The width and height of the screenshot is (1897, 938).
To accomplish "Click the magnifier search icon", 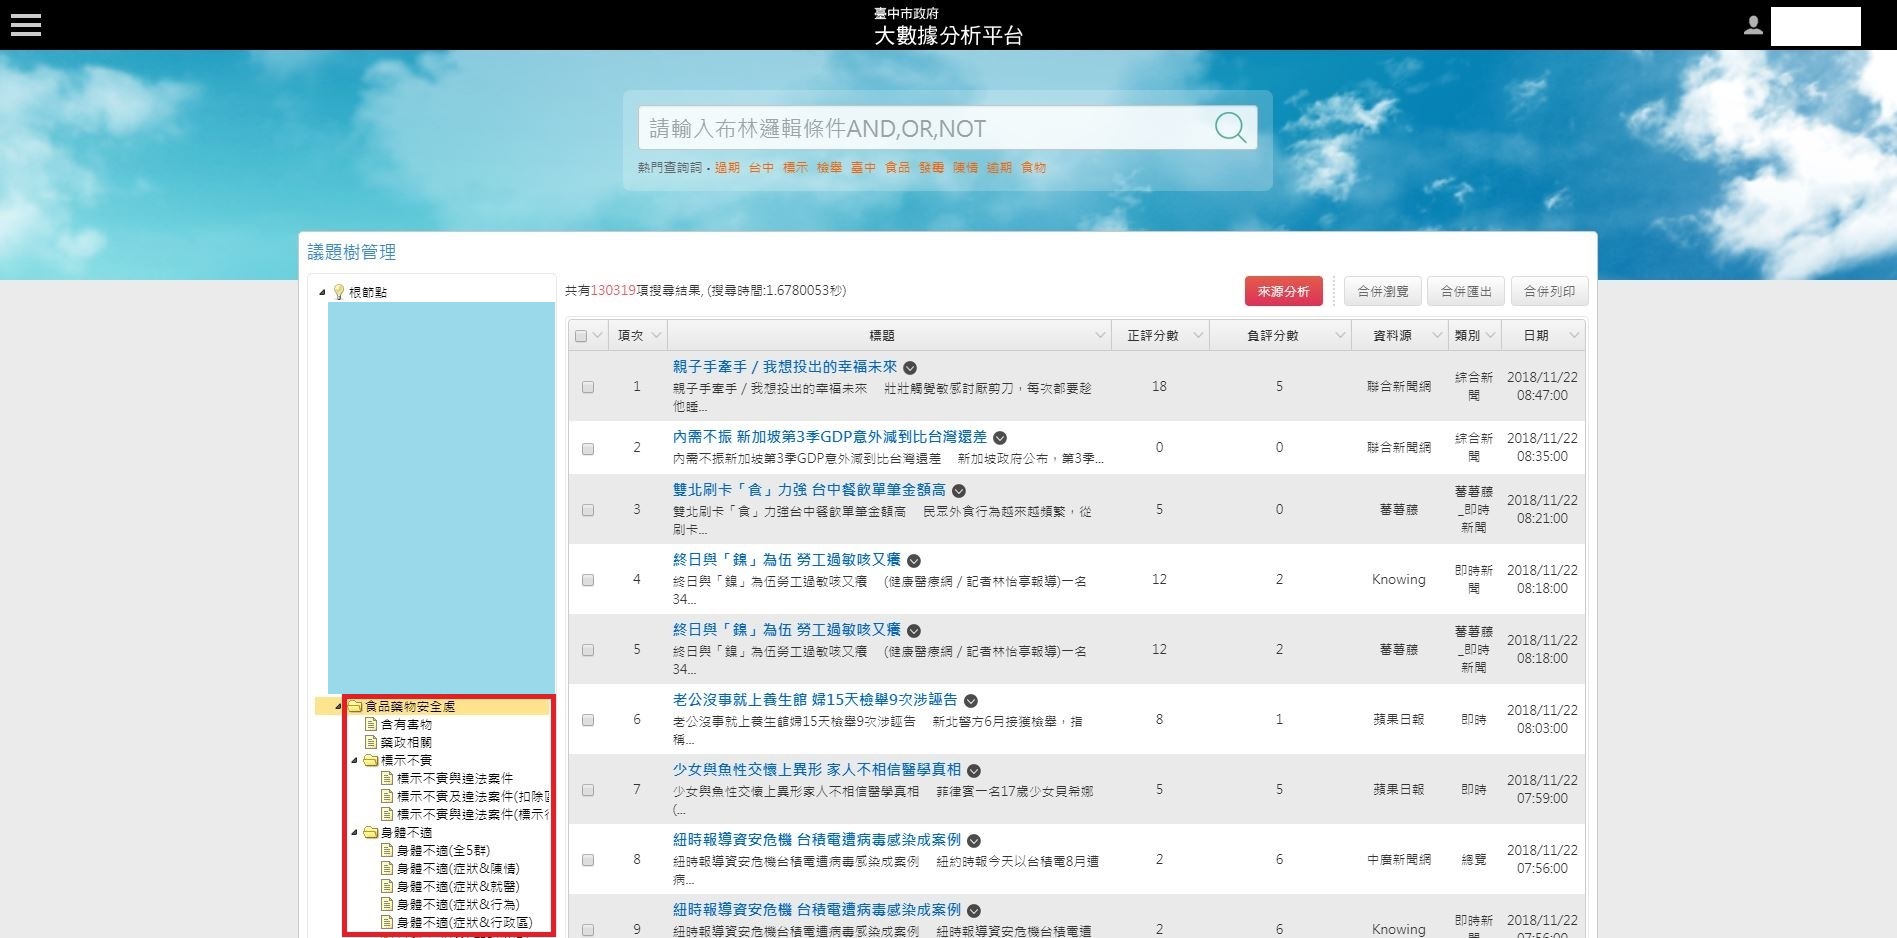I will [x=1229, y=128].
